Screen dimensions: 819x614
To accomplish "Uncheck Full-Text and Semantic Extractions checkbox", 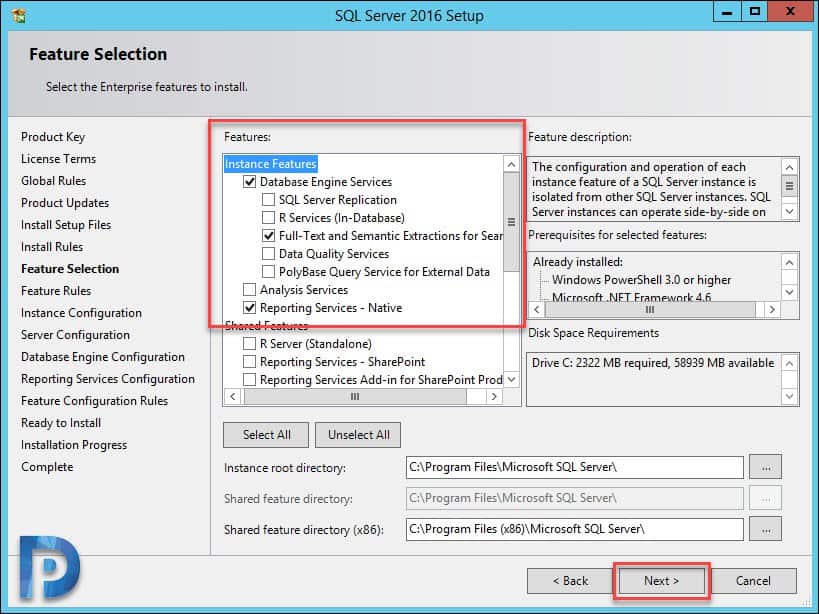I will tap(268, 235).
